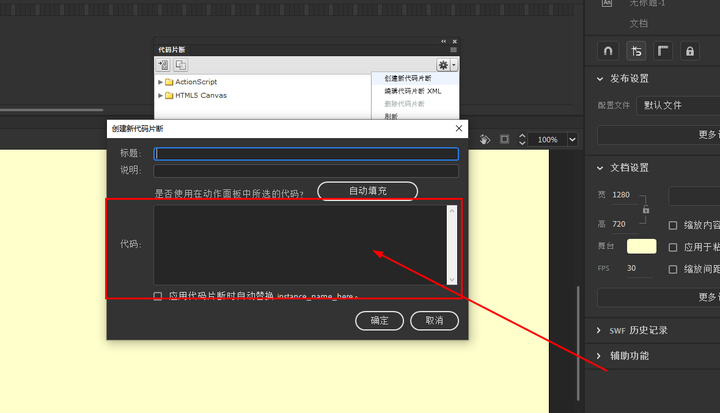This screenshot has height=413, width=720.
Task: Click the Add to current frame icon
Action: point(163,65)
